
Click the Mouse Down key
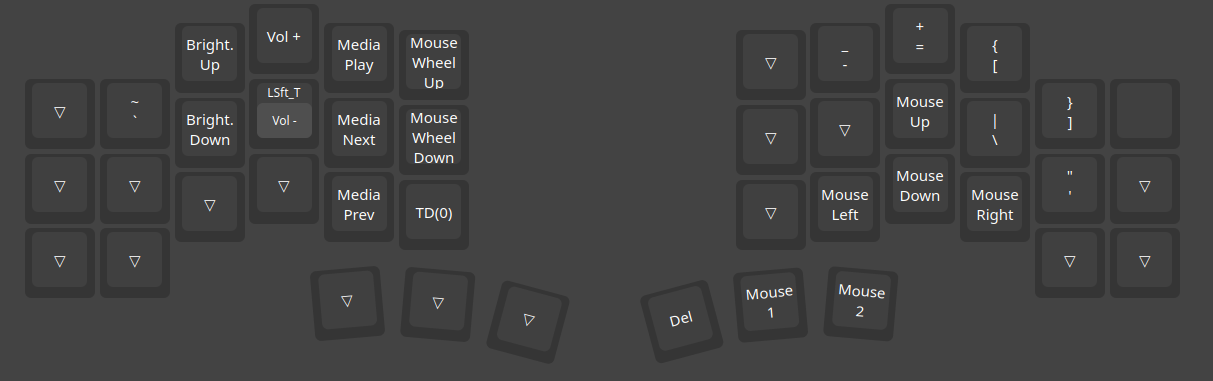click(920, 187)
